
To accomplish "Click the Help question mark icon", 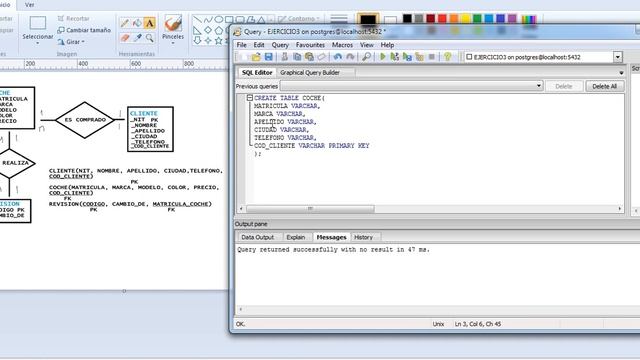I will coord(448,57).
